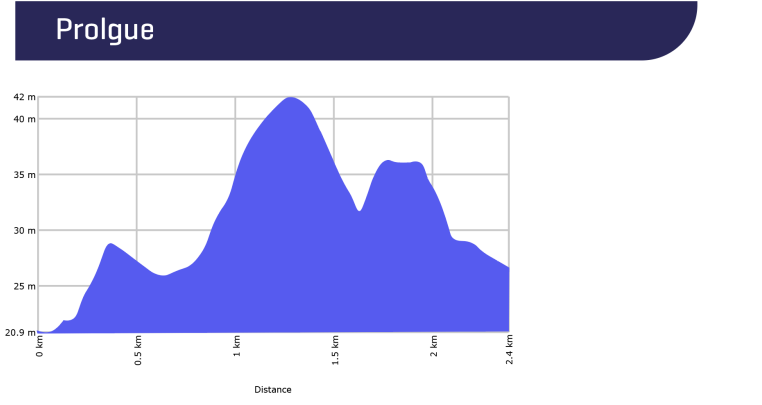Select the 35 m y-axis label

click(x=24, y=175)
